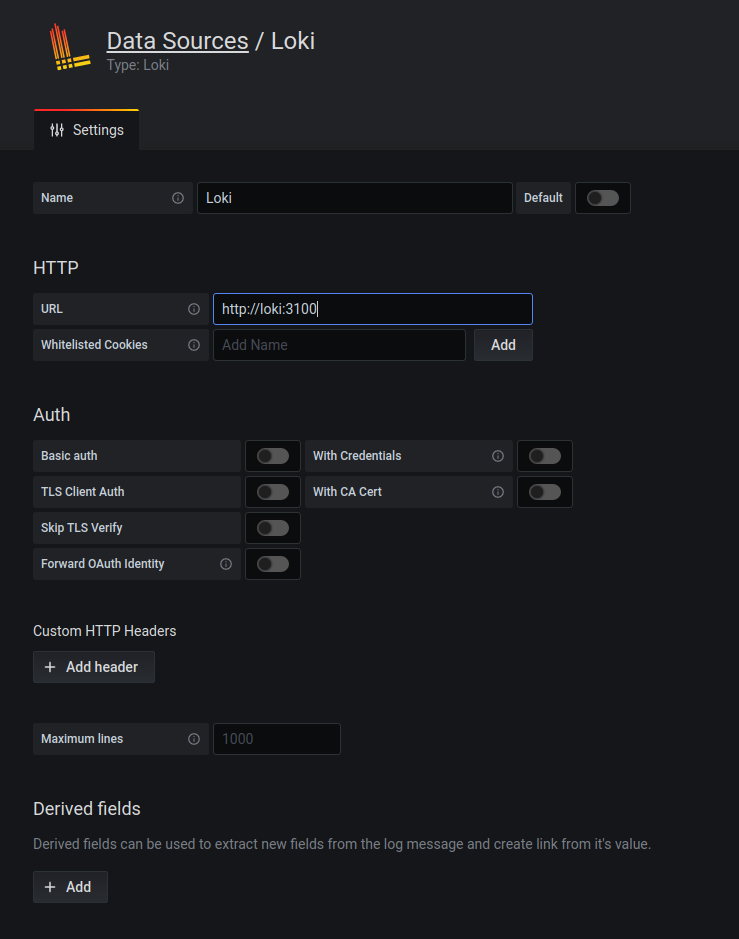Click the Skip TLS Verify label
The width and height of the screenshot is (739, 939).
coord(81,528)
